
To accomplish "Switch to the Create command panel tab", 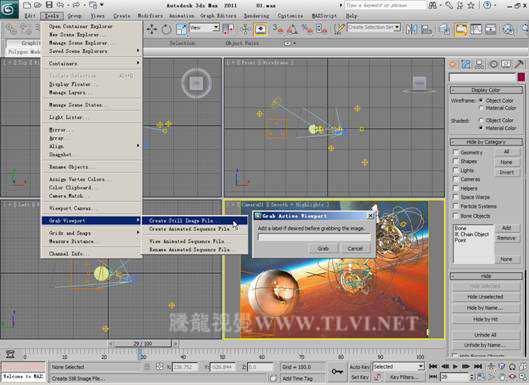I will tap(453, 64).
